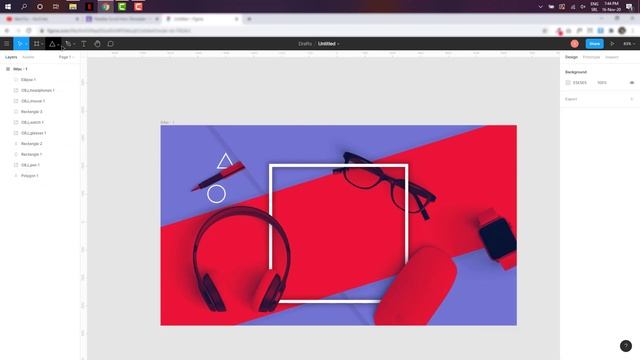Open the Move tool options arrow

click(x=26, y=44)
